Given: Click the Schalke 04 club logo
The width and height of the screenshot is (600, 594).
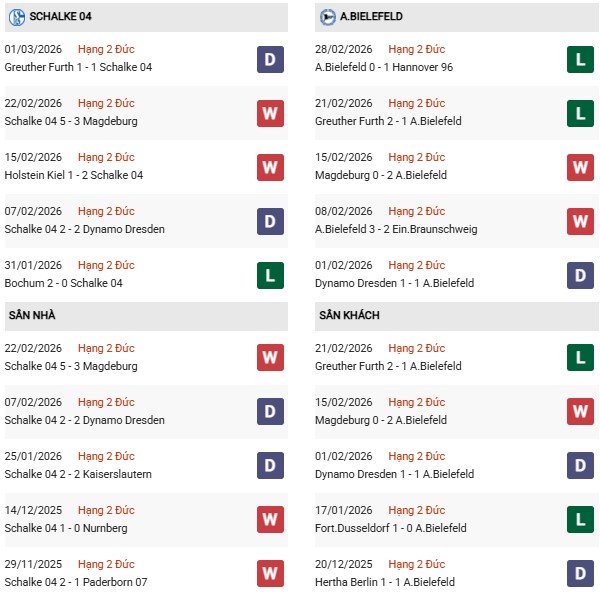Looking at the screenshot, I should pyautogui.click(x=17, y=17).
